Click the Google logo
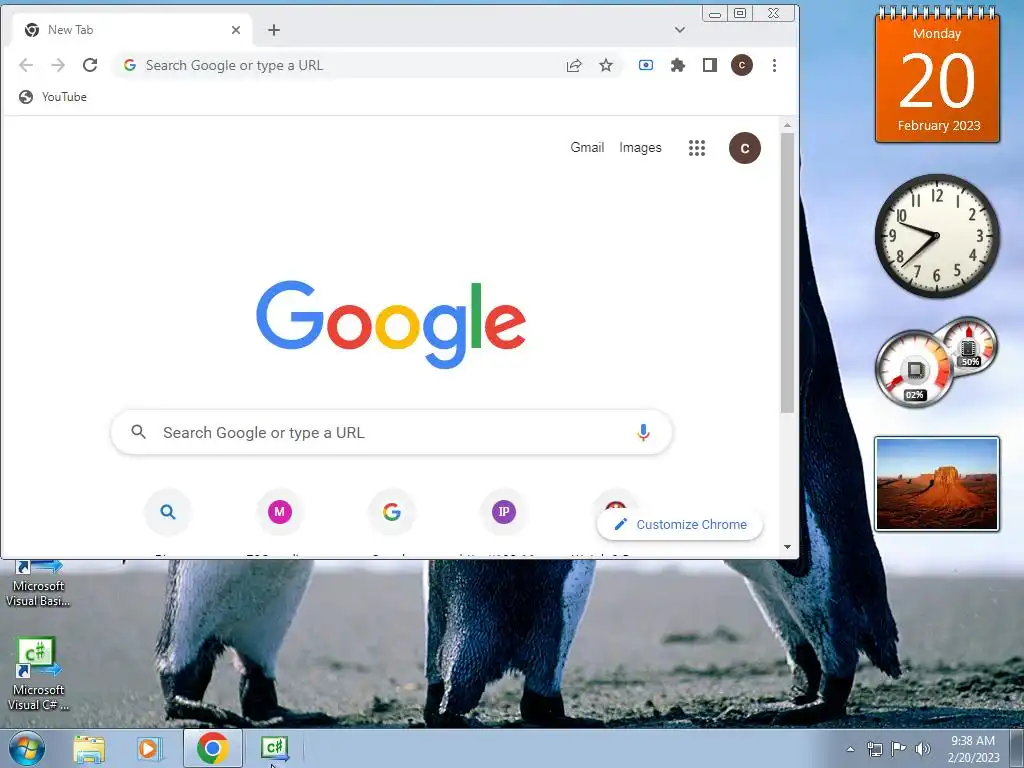This screenshot has height=768, width=1024. [x=391, y=325]
